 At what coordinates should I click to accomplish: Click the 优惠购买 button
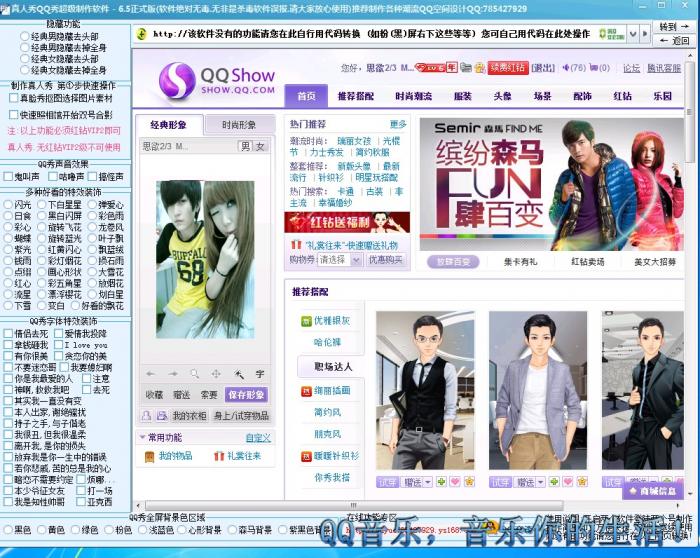386,259
